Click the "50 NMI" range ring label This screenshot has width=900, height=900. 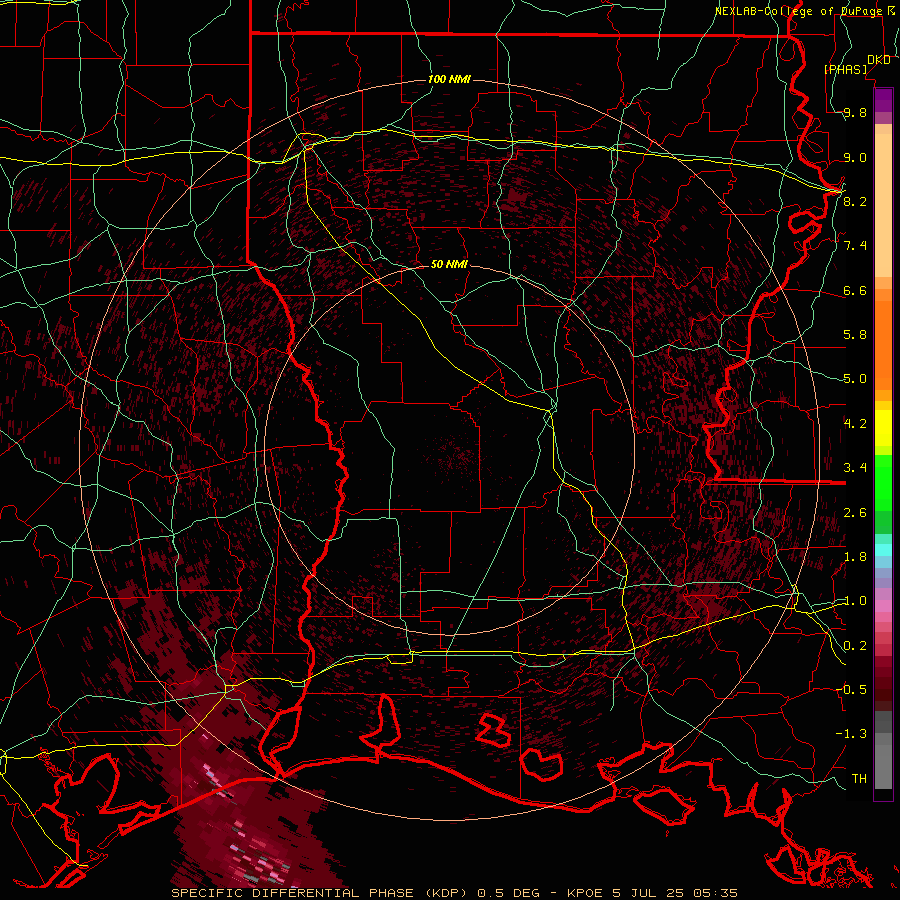tap(449, 265)
